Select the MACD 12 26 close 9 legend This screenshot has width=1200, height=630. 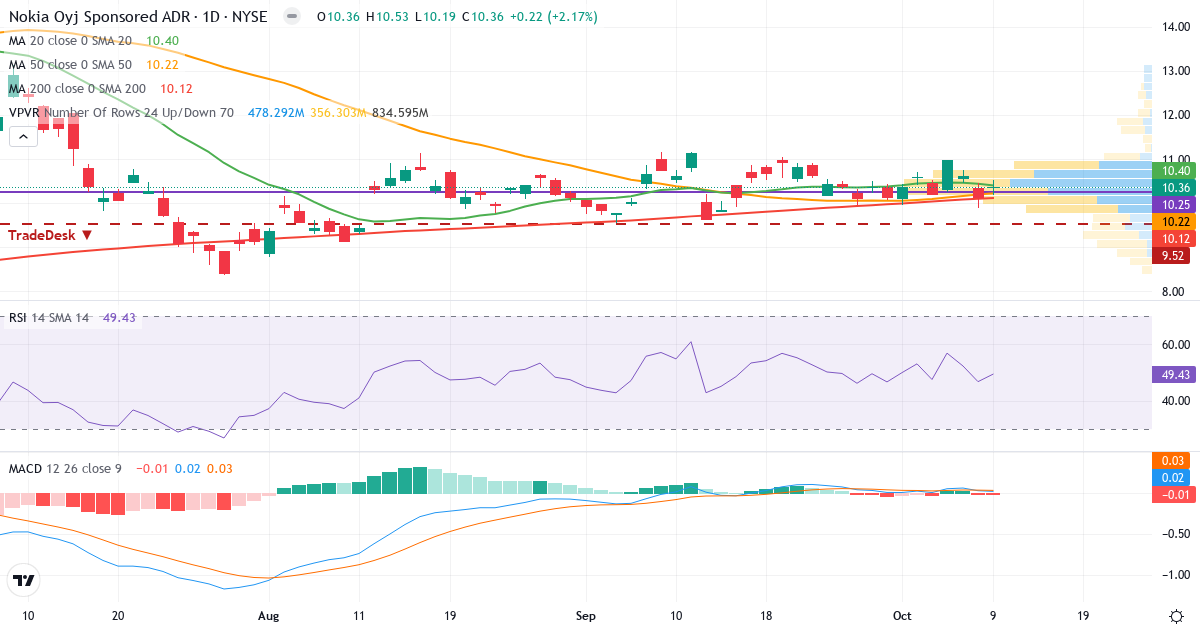click(x=65, y=468)
